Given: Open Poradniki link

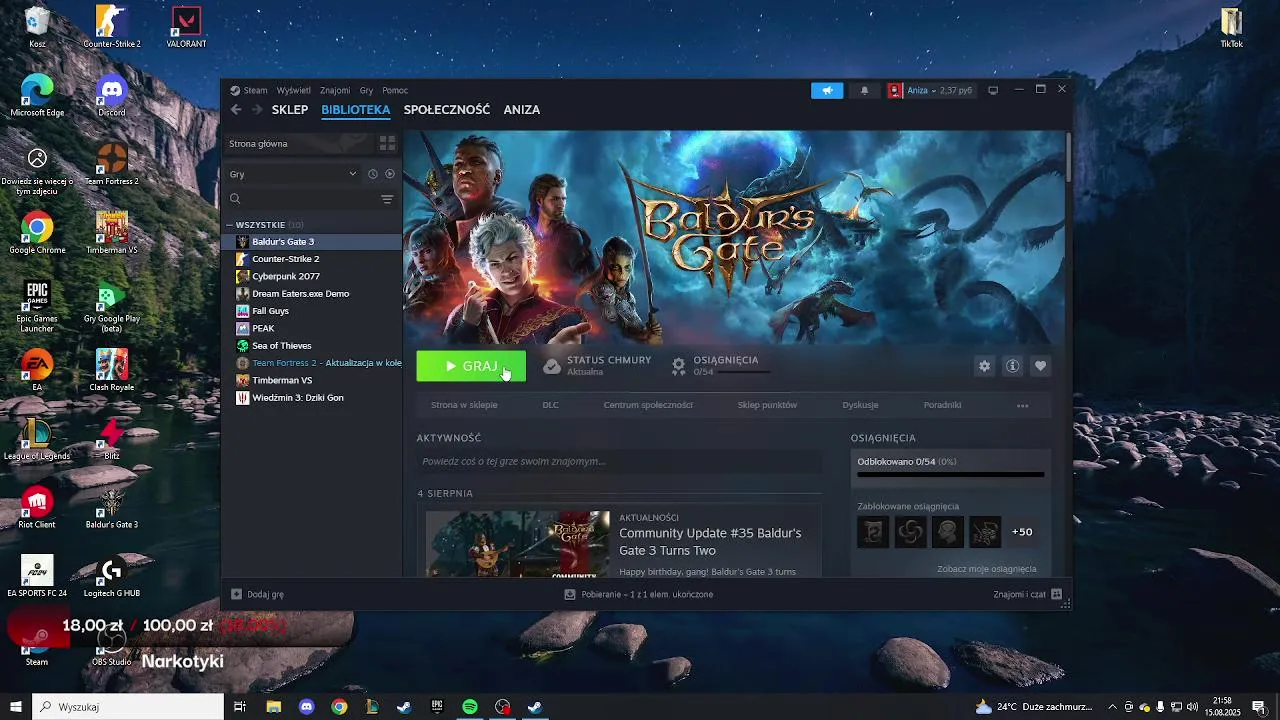Looking at the screenshot, I should 942,405.
